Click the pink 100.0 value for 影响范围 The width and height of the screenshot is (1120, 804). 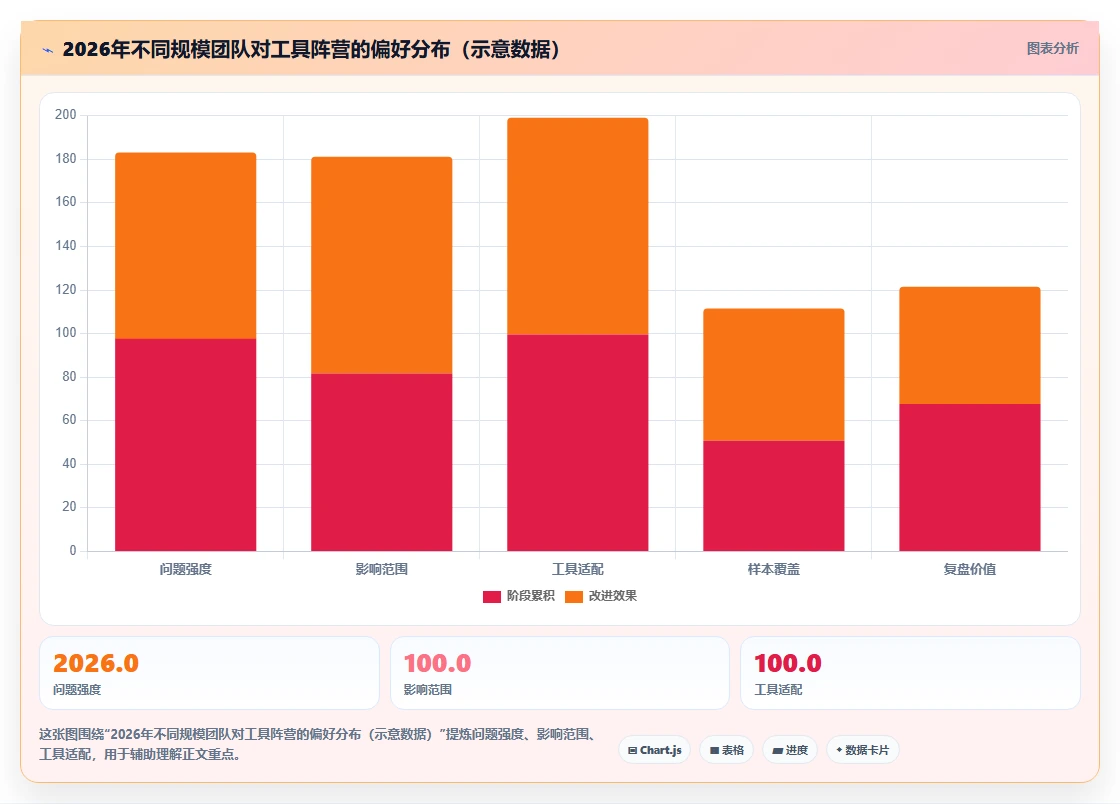437,663
